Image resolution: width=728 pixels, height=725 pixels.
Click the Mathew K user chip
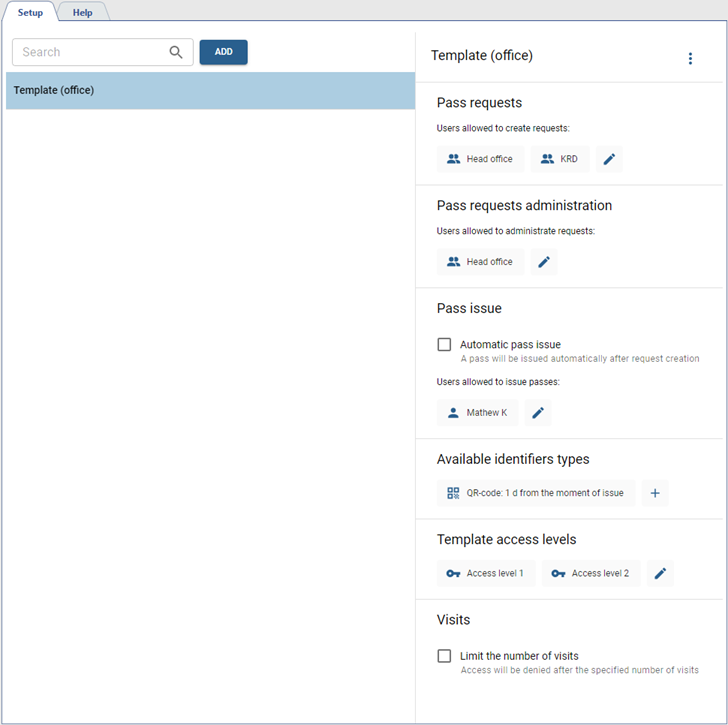click(x=477, y=413)
